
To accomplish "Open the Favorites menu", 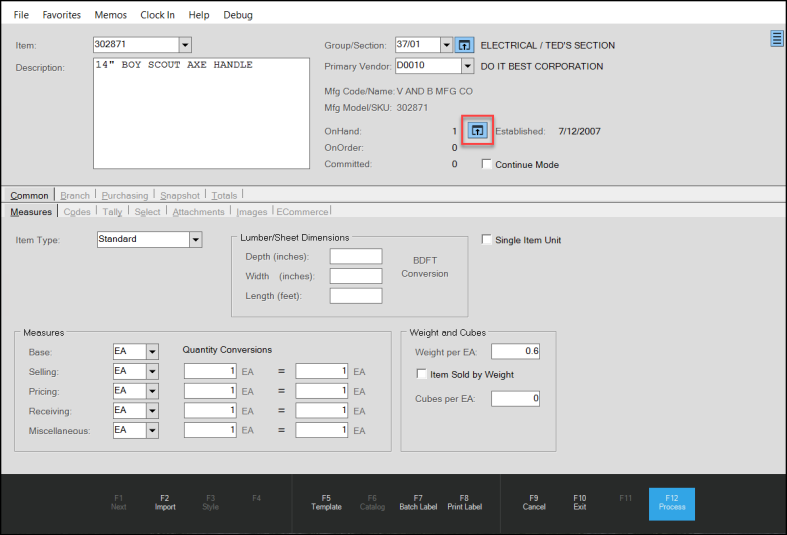I will click(61, 15).
